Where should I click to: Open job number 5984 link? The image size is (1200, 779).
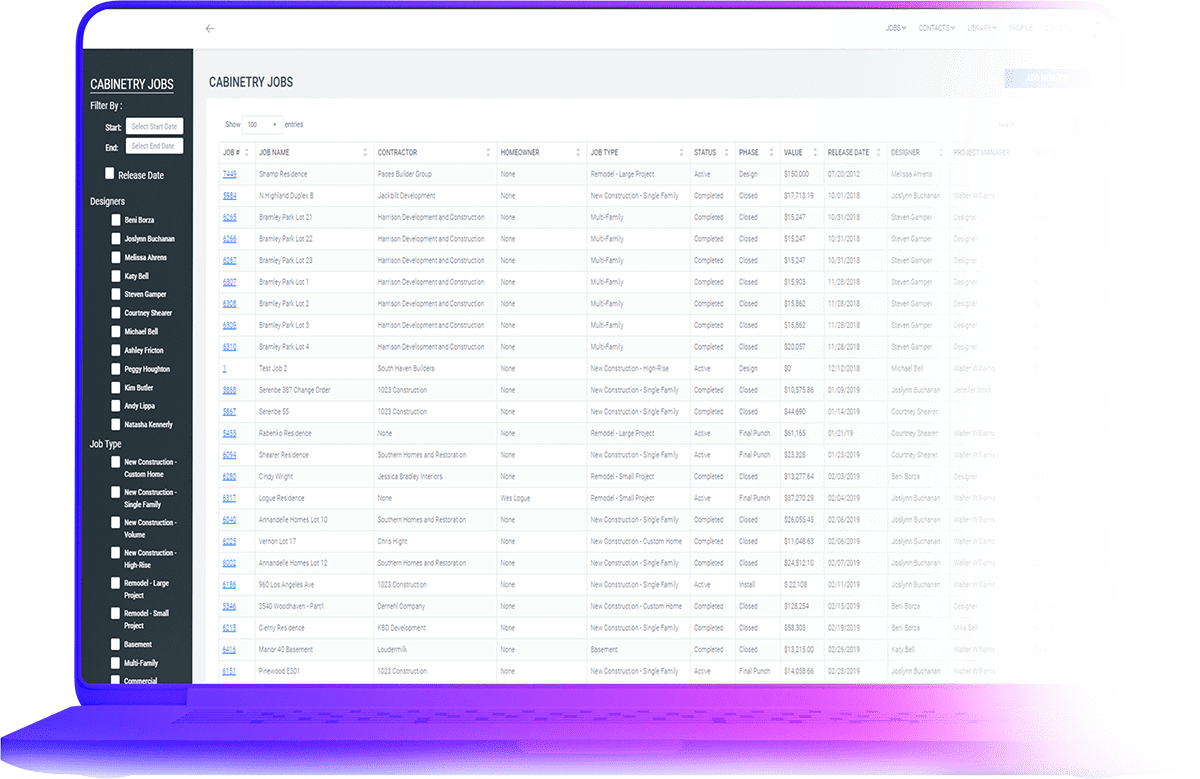pos(229,196)
